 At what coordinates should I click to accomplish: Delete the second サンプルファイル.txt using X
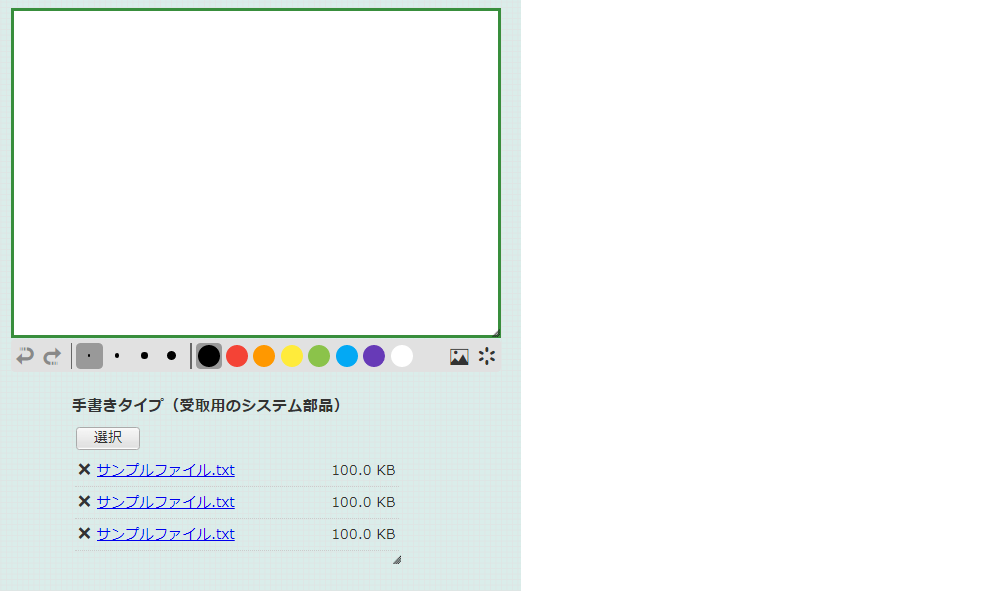[84, 502]
